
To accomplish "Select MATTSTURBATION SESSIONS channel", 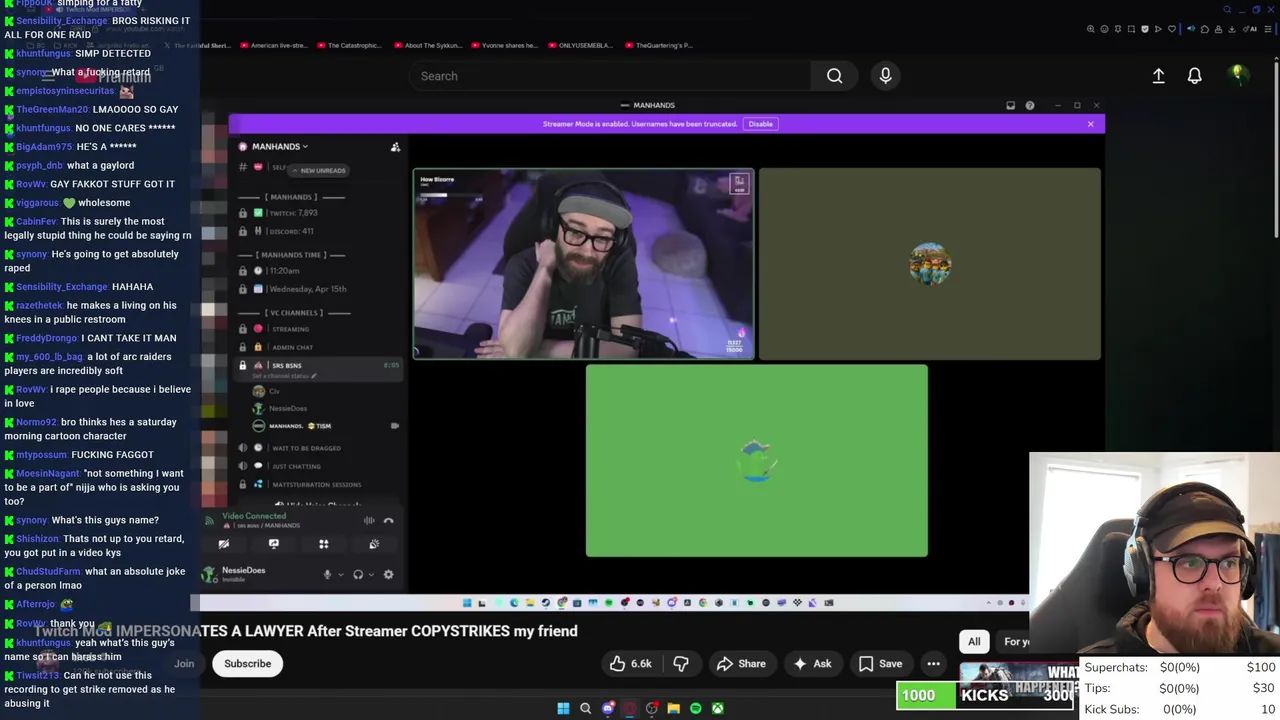I will tap(316, 485).
